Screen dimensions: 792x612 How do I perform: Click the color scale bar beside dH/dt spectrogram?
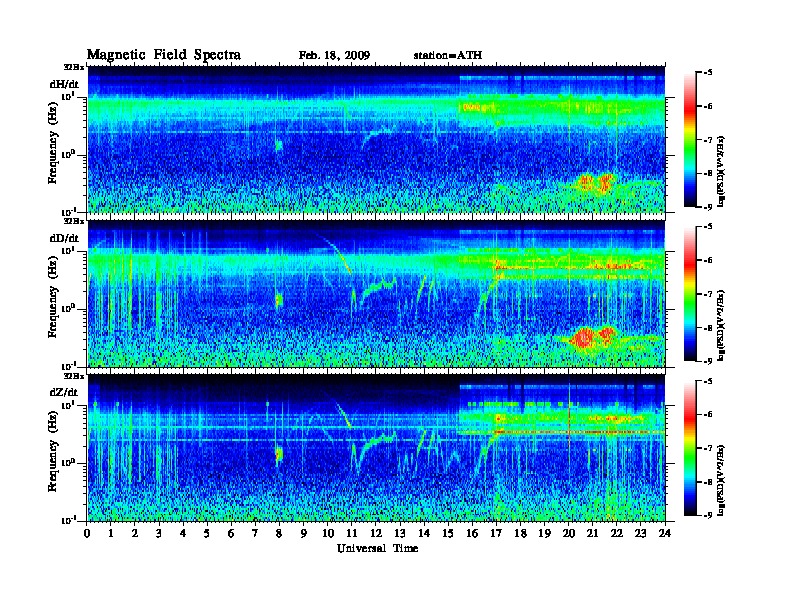click(690, 140)
